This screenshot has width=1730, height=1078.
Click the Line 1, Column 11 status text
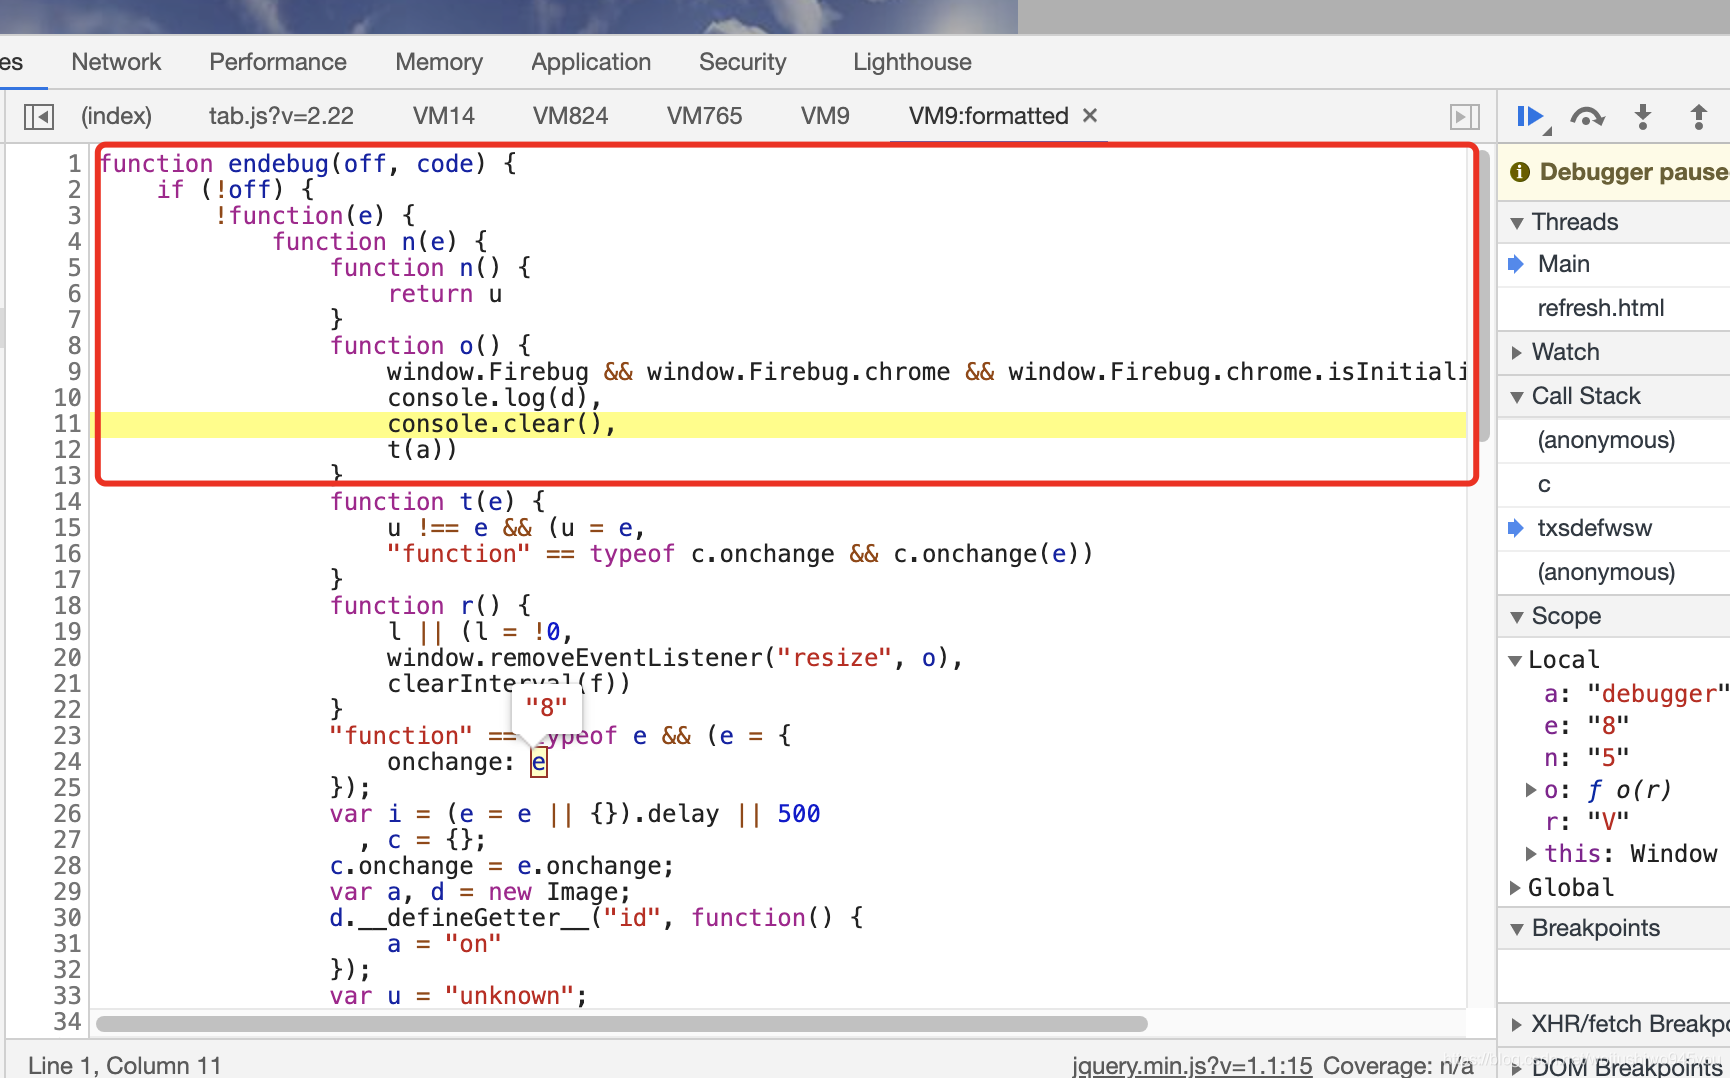124,1066
